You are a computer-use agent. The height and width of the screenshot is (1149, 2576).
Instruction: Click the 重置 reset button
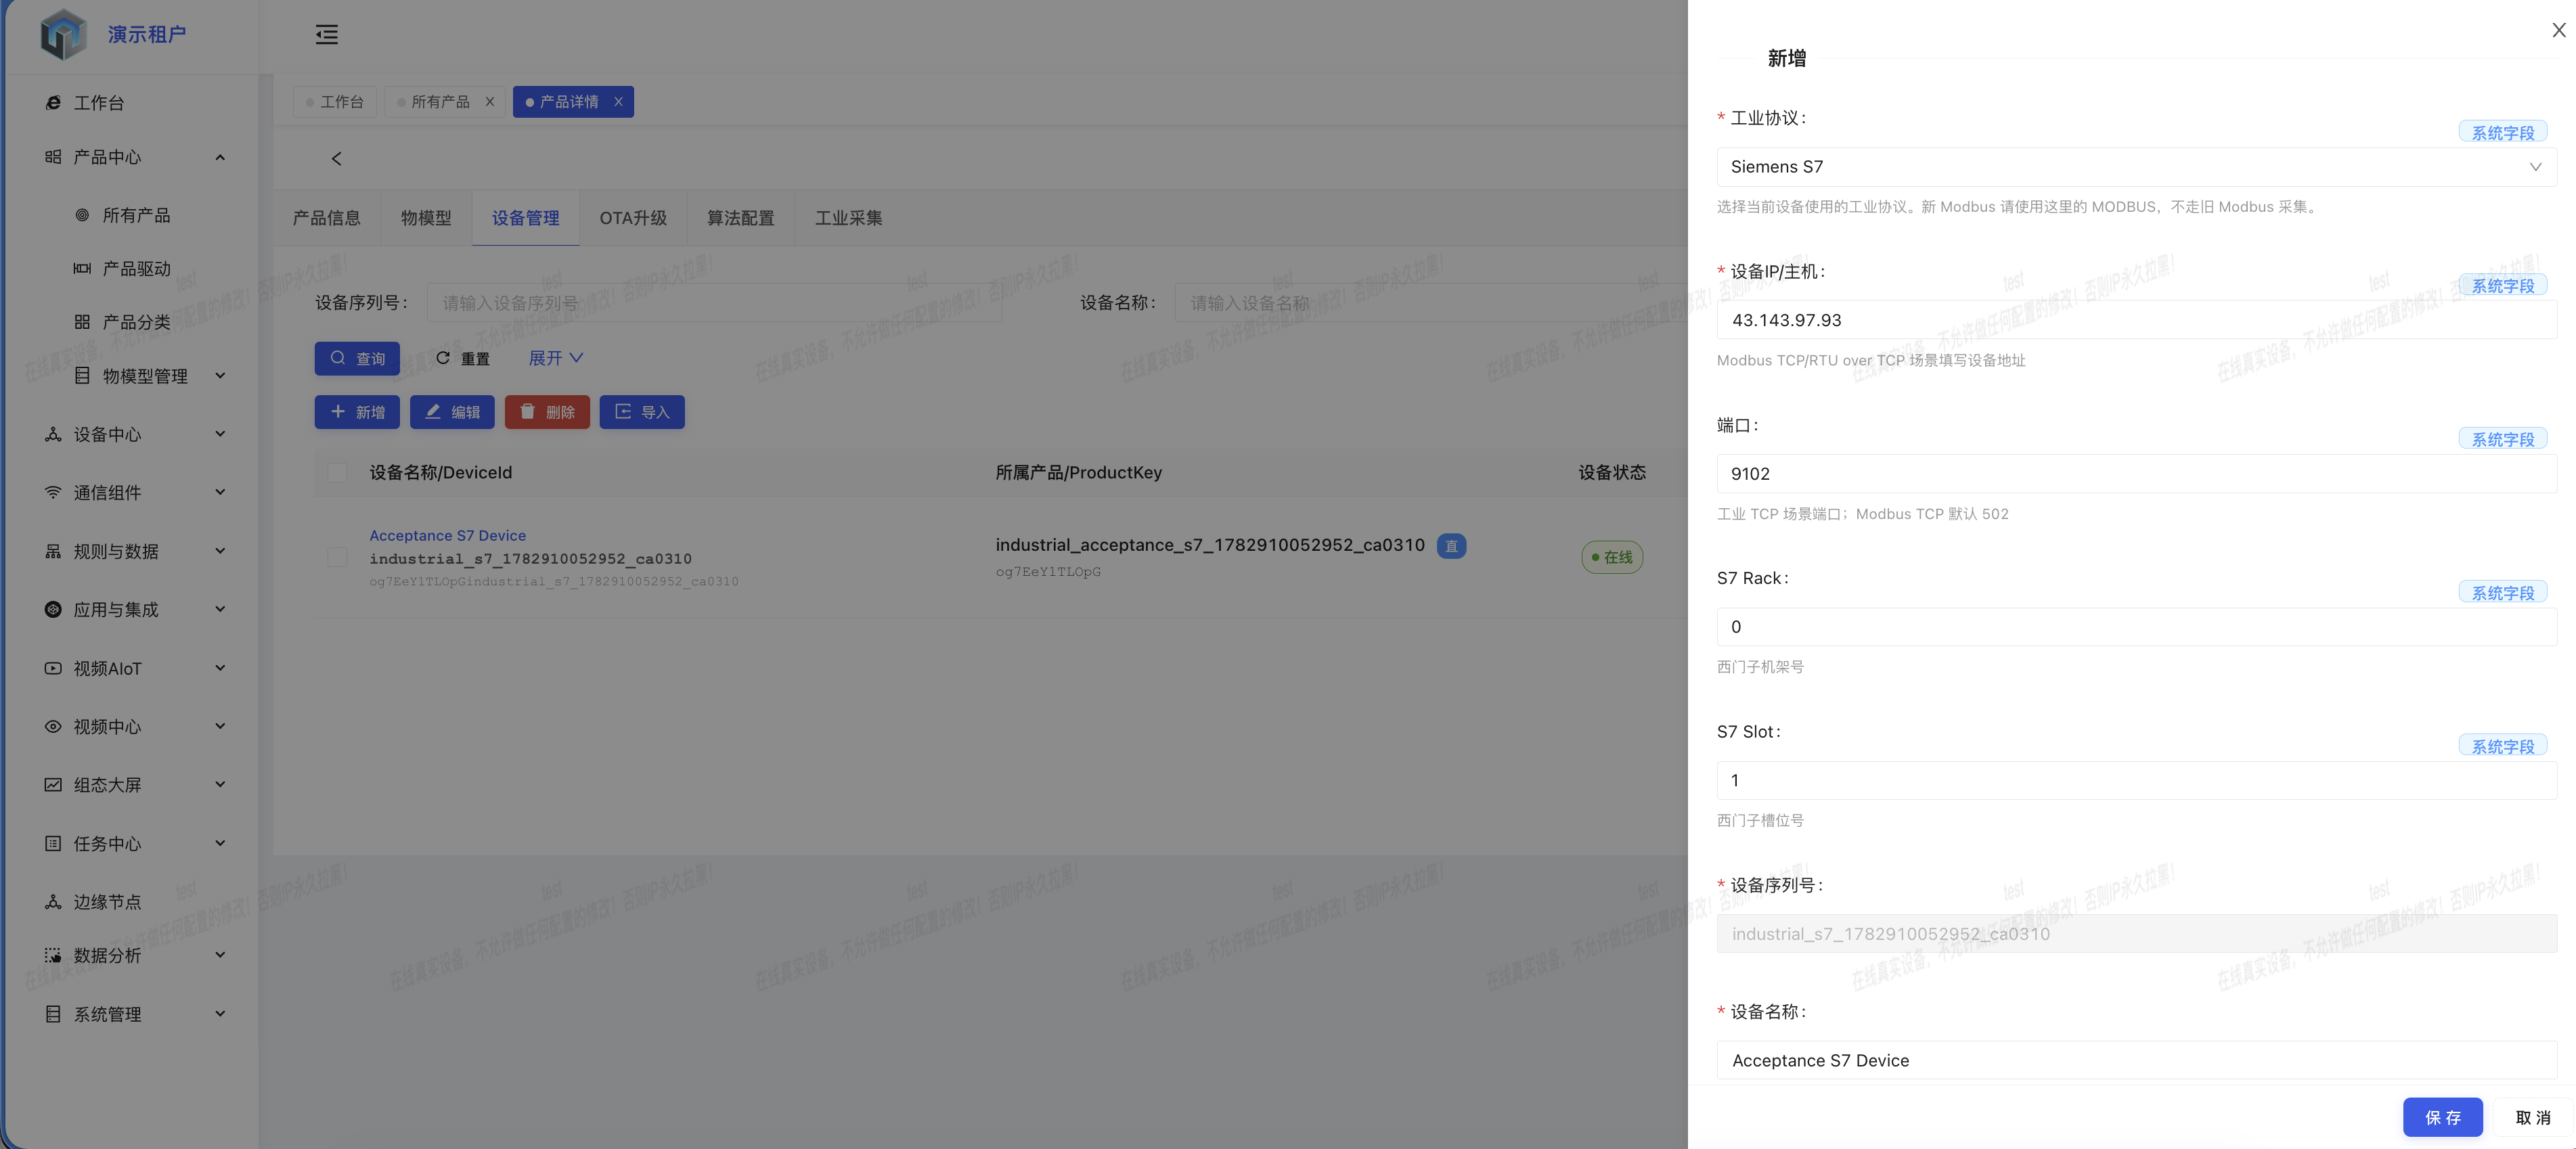tap(463, 358)
